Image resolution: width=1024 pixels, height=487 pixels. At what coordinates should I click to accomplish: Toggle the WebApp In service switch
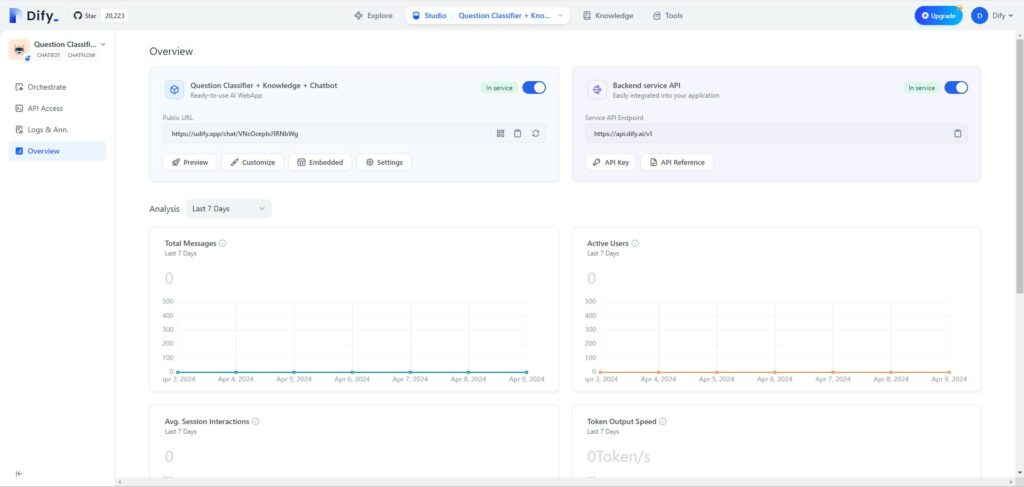pyautogui.click(x=534, y=87)
